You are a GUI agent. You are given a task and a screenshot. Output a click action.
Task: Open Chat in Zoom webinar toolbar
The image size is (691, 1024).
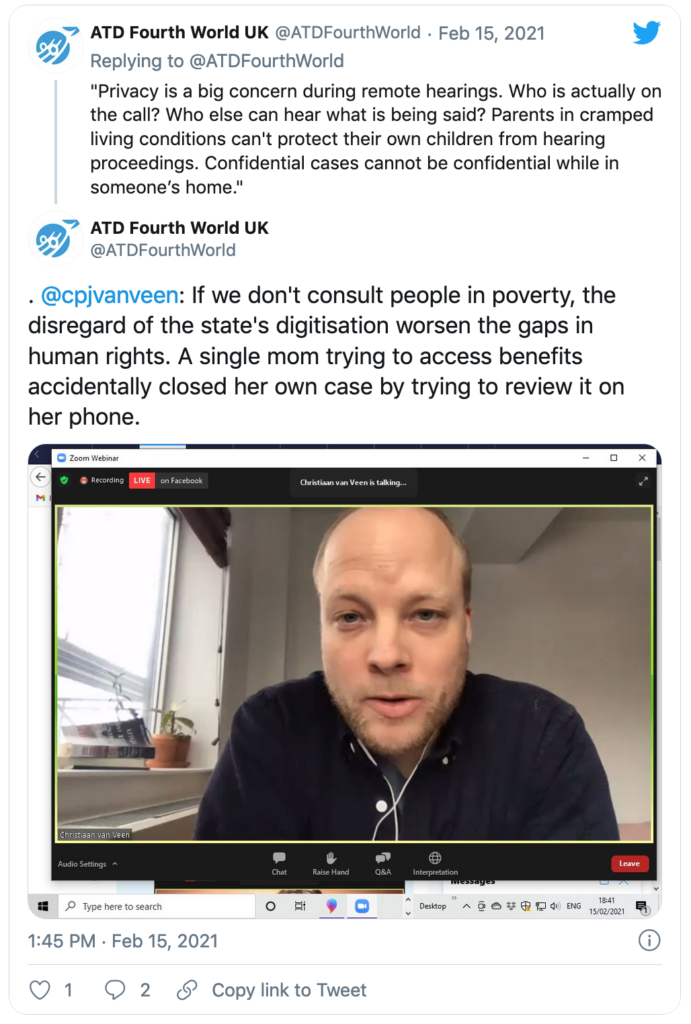point(279,863)
